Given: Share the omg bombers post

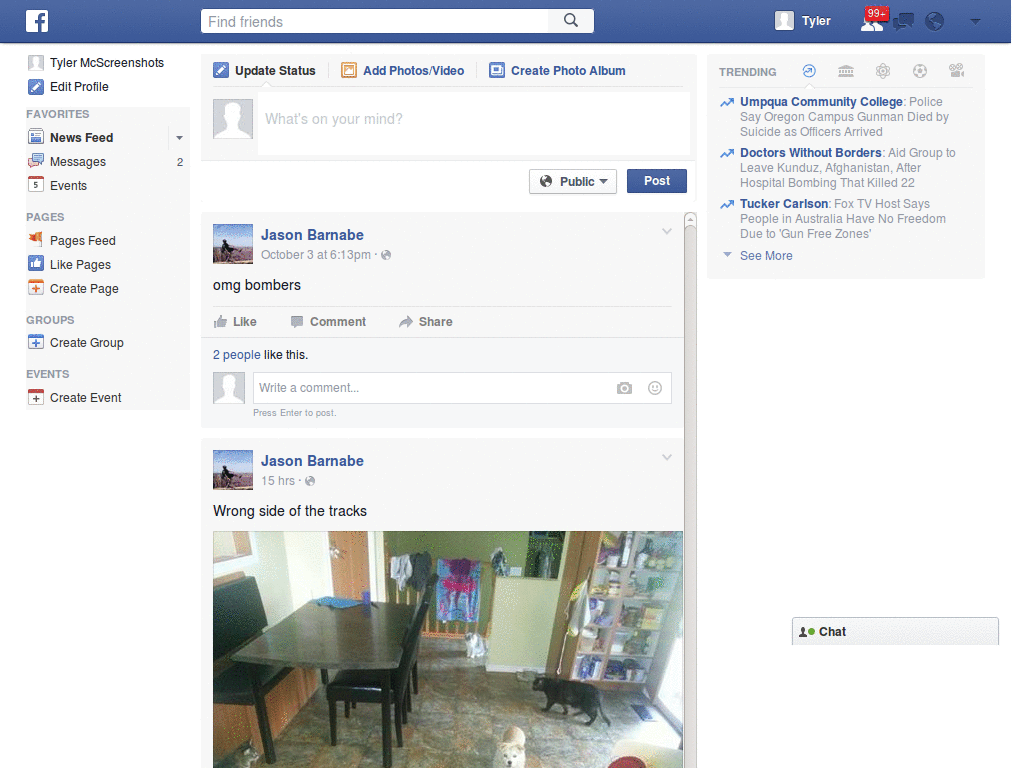Looking at the screenshot, I should pyautogui.click(x=426, y=321).
